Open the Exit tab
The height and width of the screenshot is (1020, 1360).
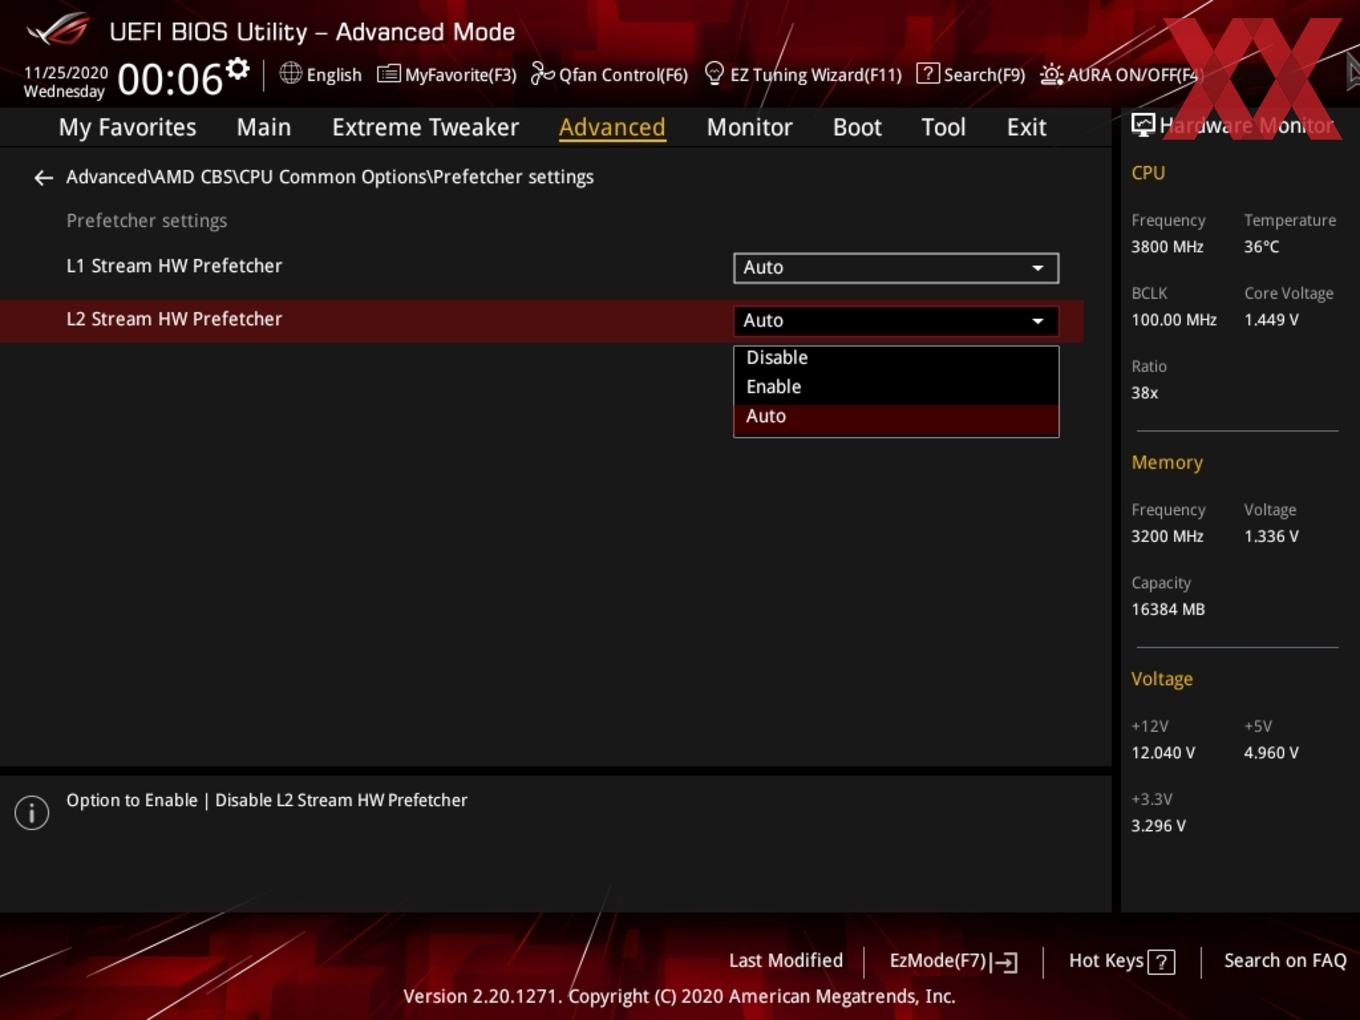(x=1026, y=127)
